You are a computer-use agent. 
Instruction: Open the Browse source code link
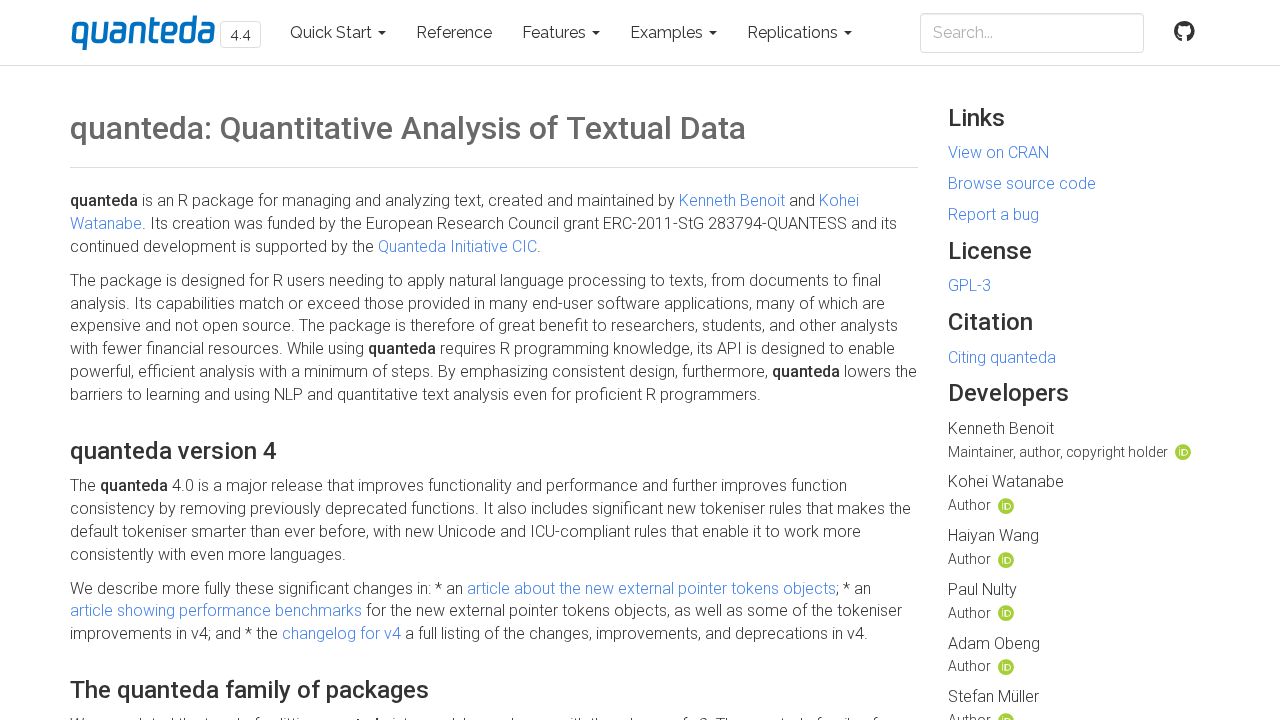pyautogui.click(x=1022, y=184)
